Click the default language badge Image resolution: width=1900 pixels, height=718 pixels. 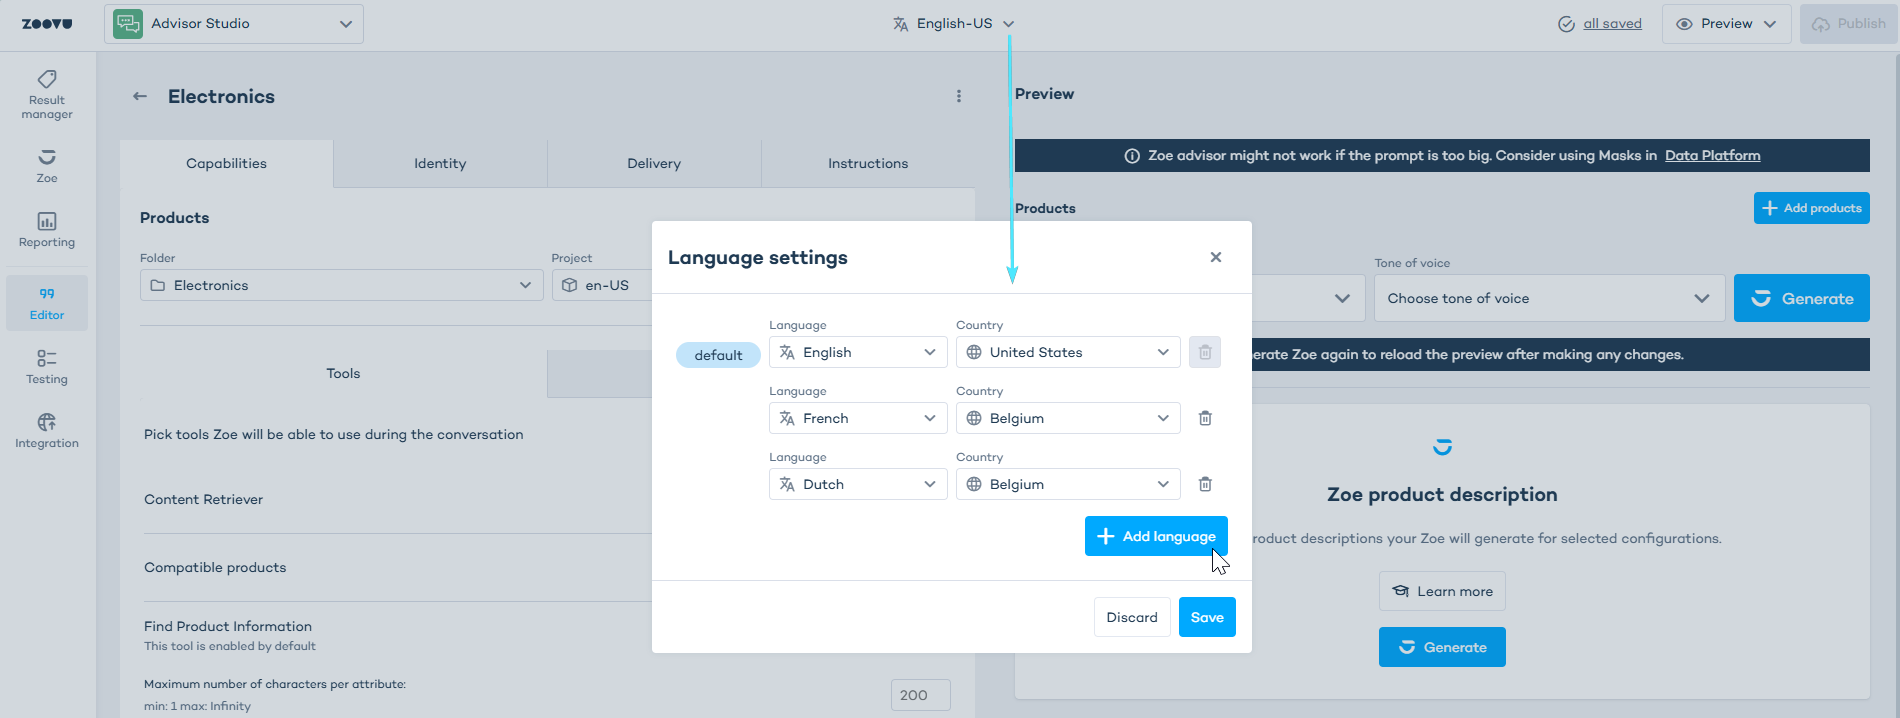[x=718, y=355]
